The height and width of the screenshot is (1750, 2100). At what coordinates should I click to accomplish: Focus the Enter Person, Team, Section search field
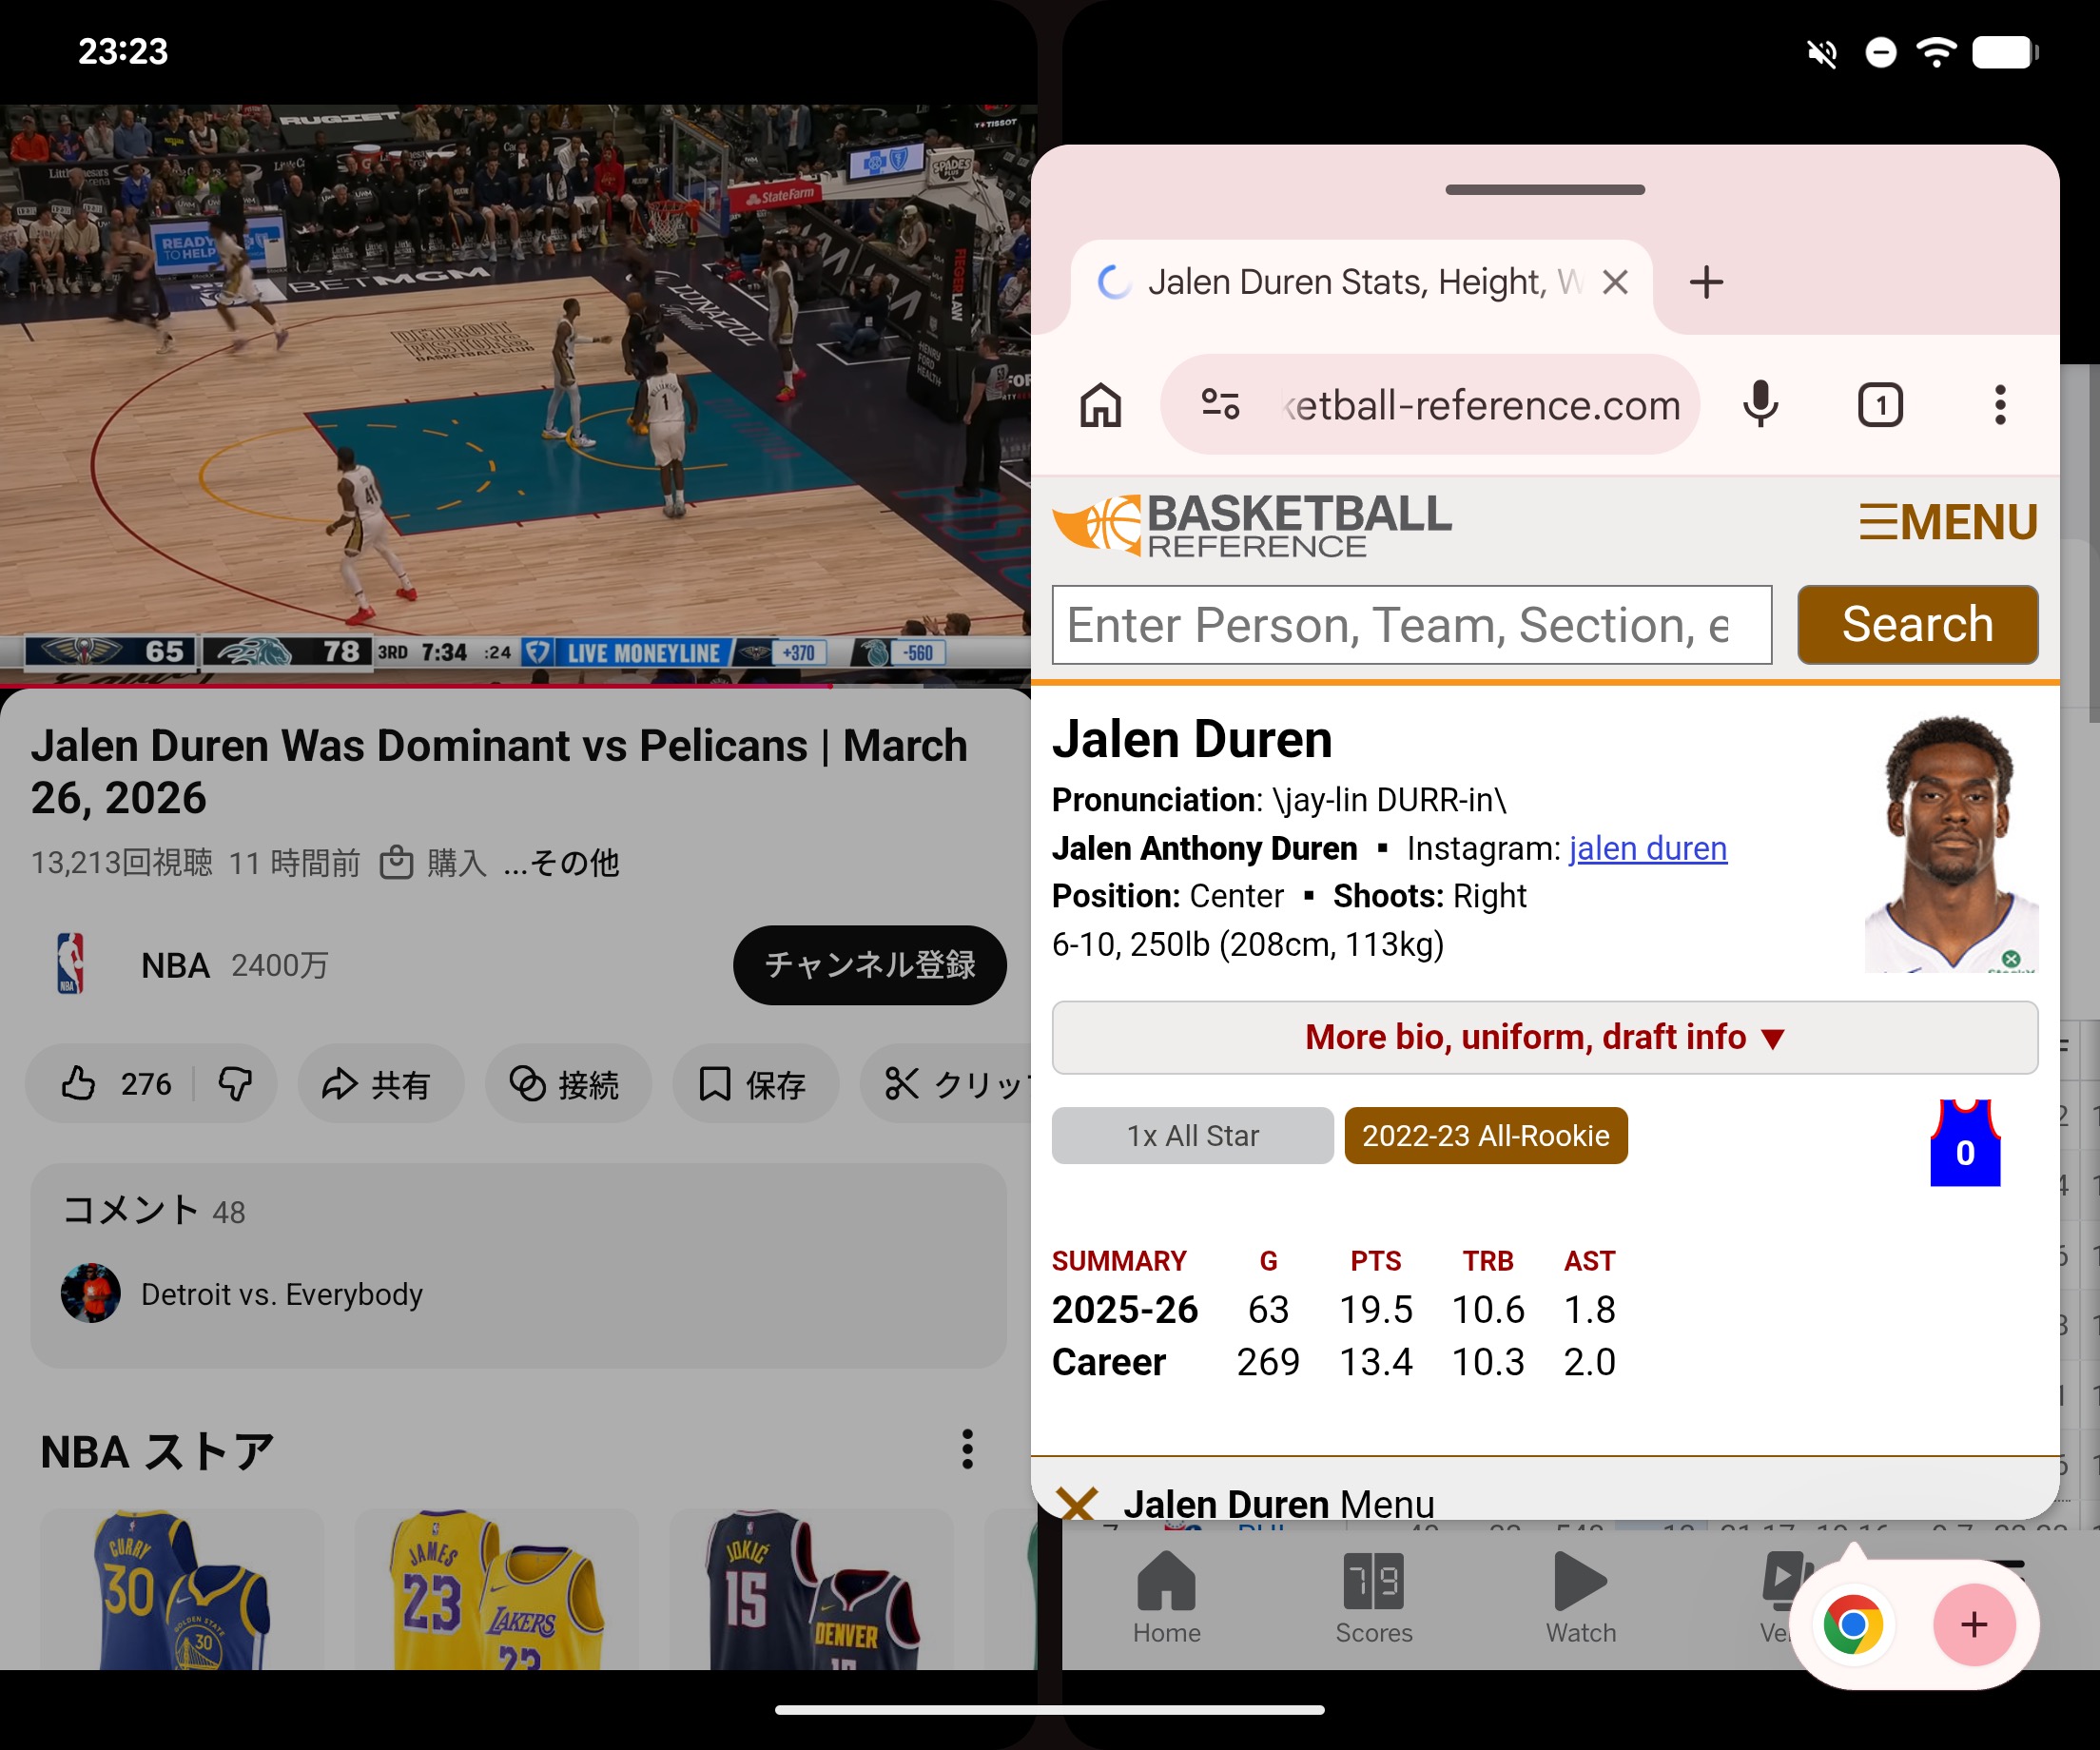coord(1411,625)
